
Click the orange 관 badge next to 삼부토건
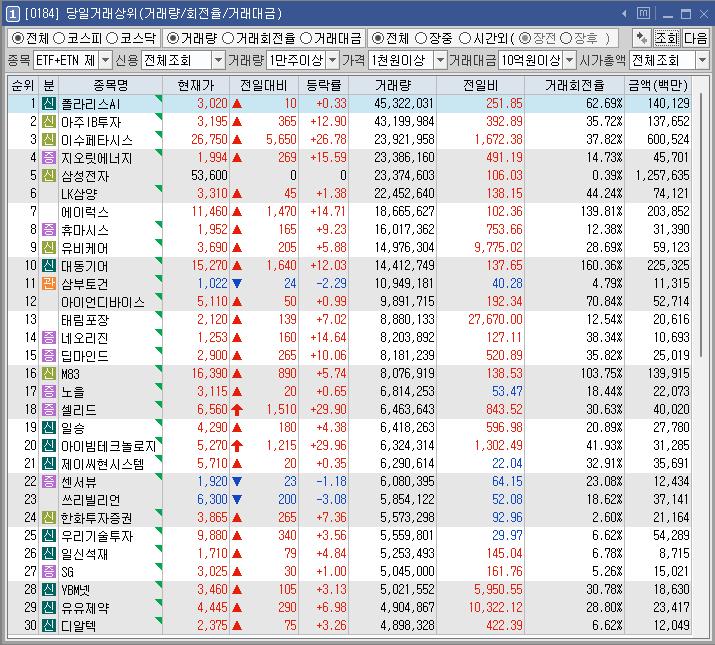coord(49,283)
